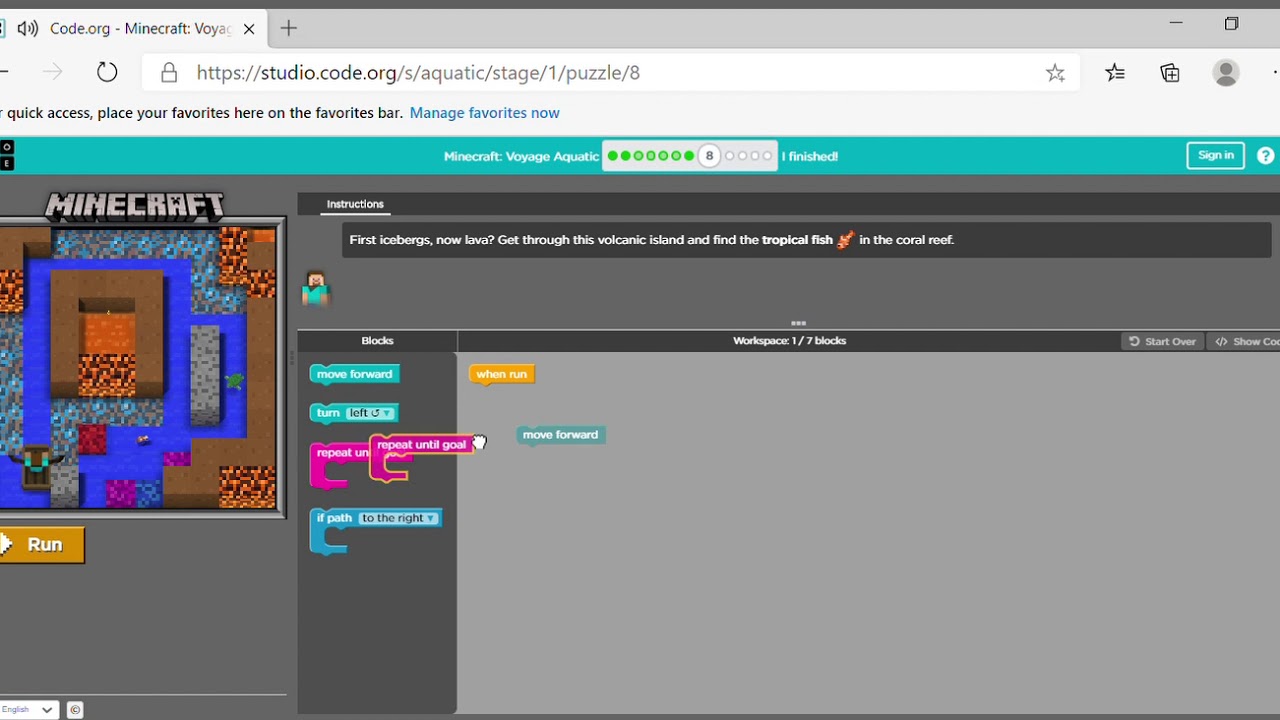Reload the page with the refresh icon
The width and height of the screenshot is (1280, 720).
coord(107,72)
